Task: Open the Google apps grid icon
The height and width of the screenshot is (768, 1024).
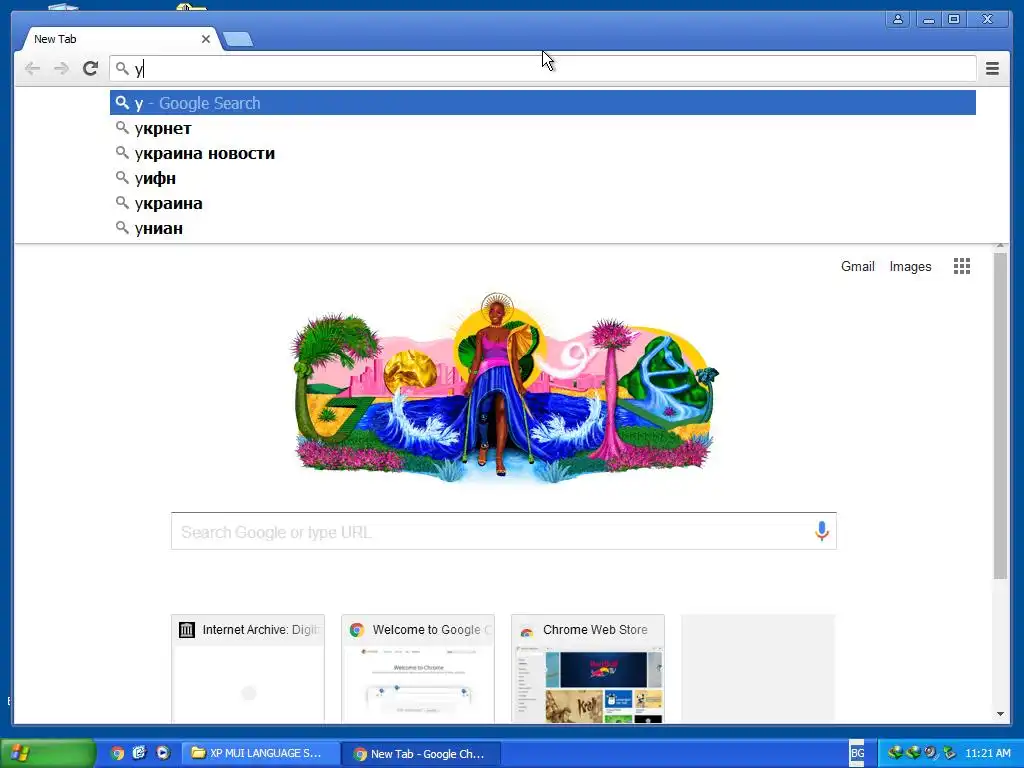Action: pyautogui.click(x=961, y=266)
